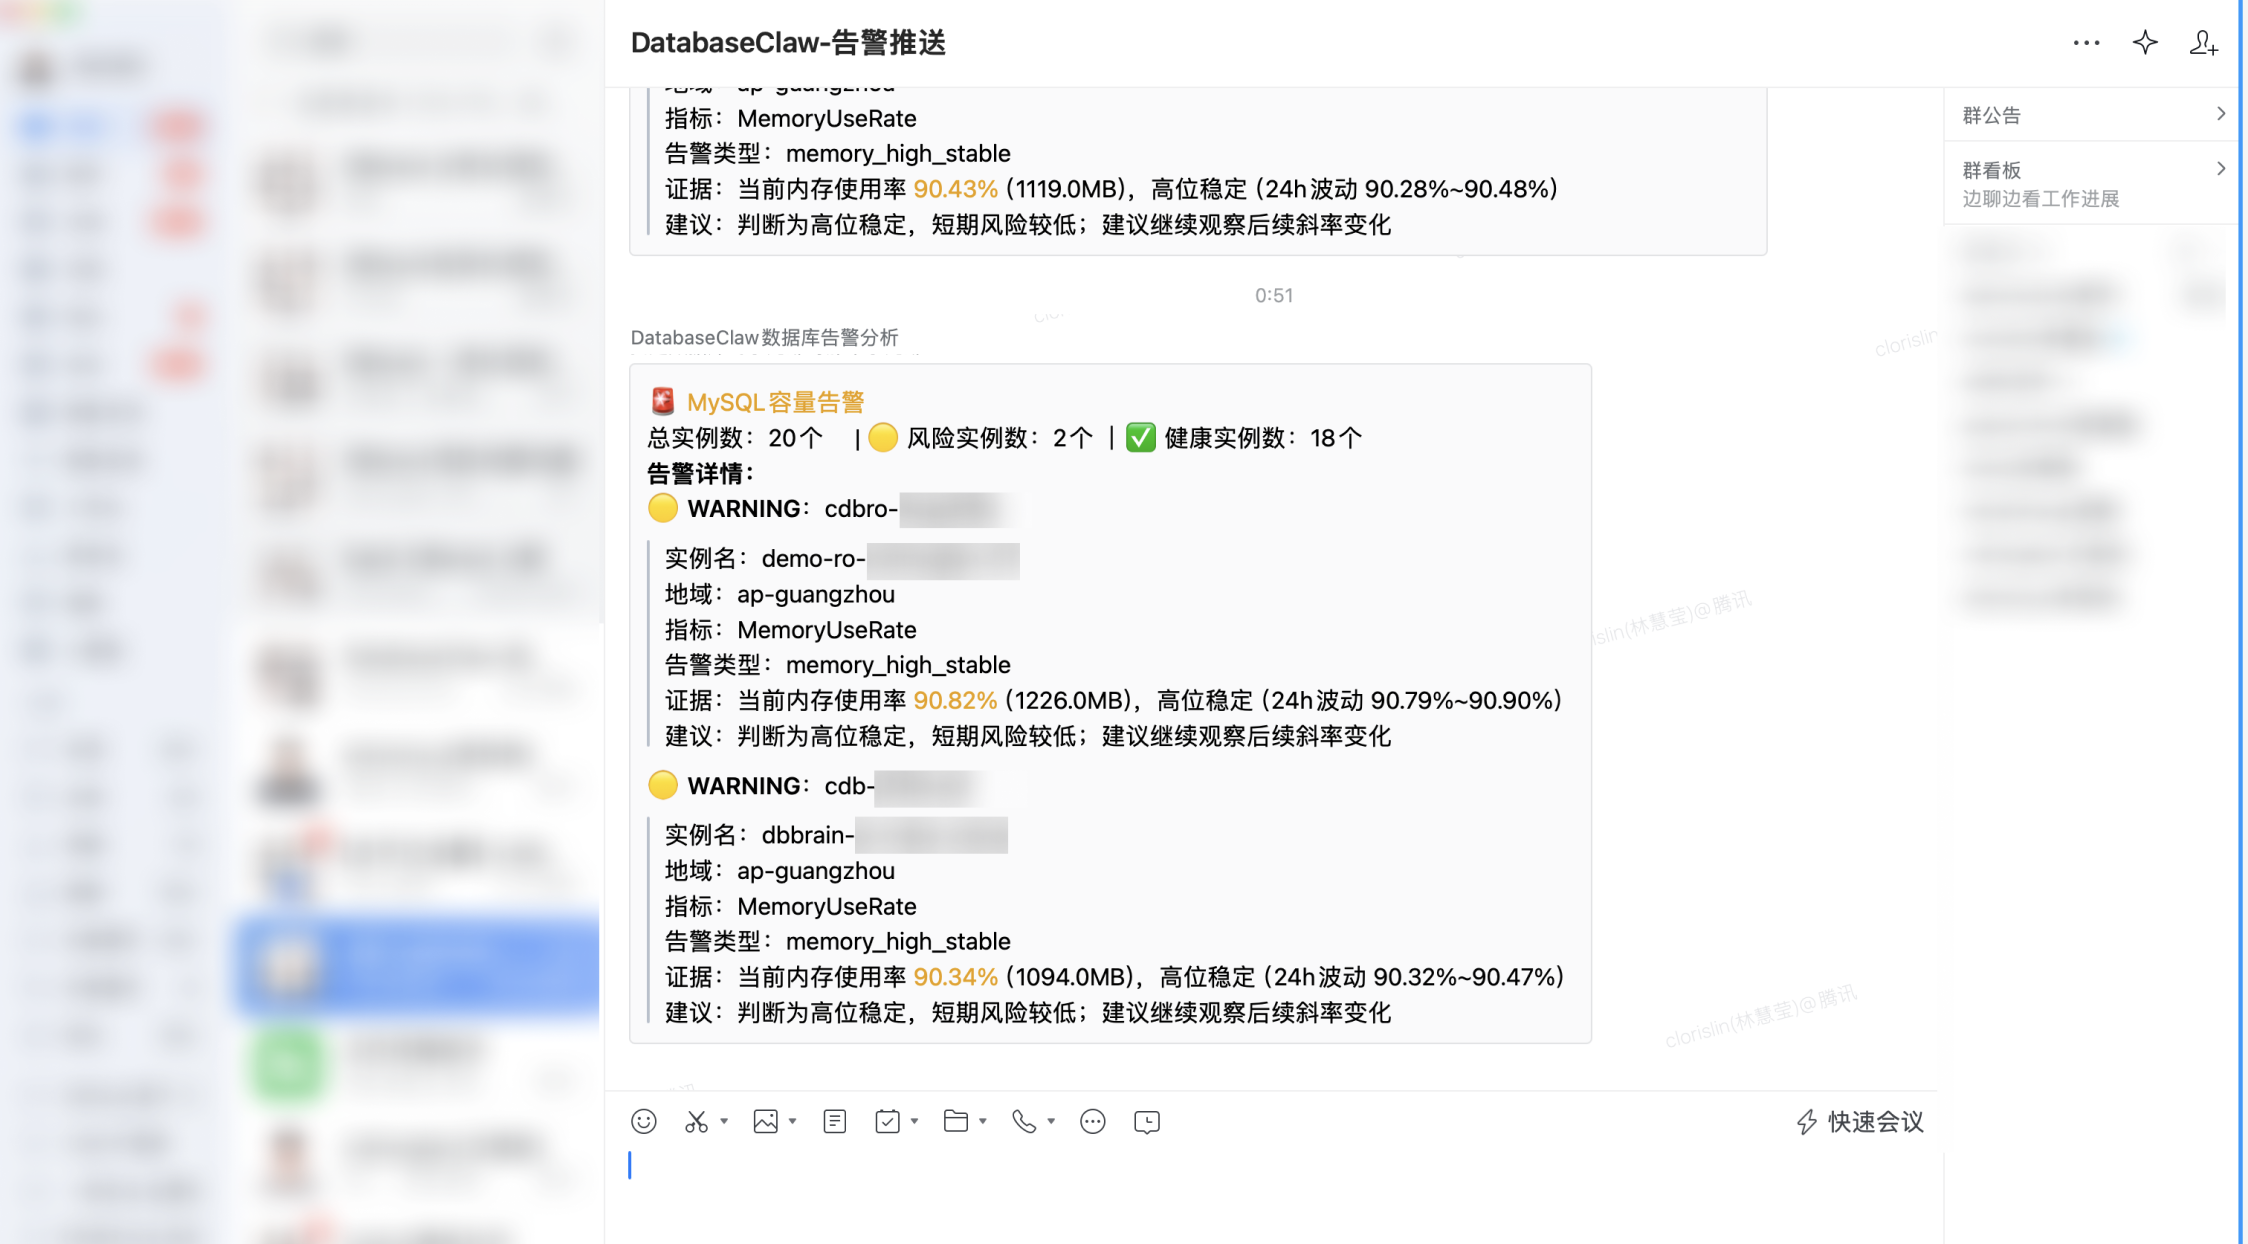Click the round speech bubble dots icon
Screen dimensions: 2248x1244
click(1093, 1122)
